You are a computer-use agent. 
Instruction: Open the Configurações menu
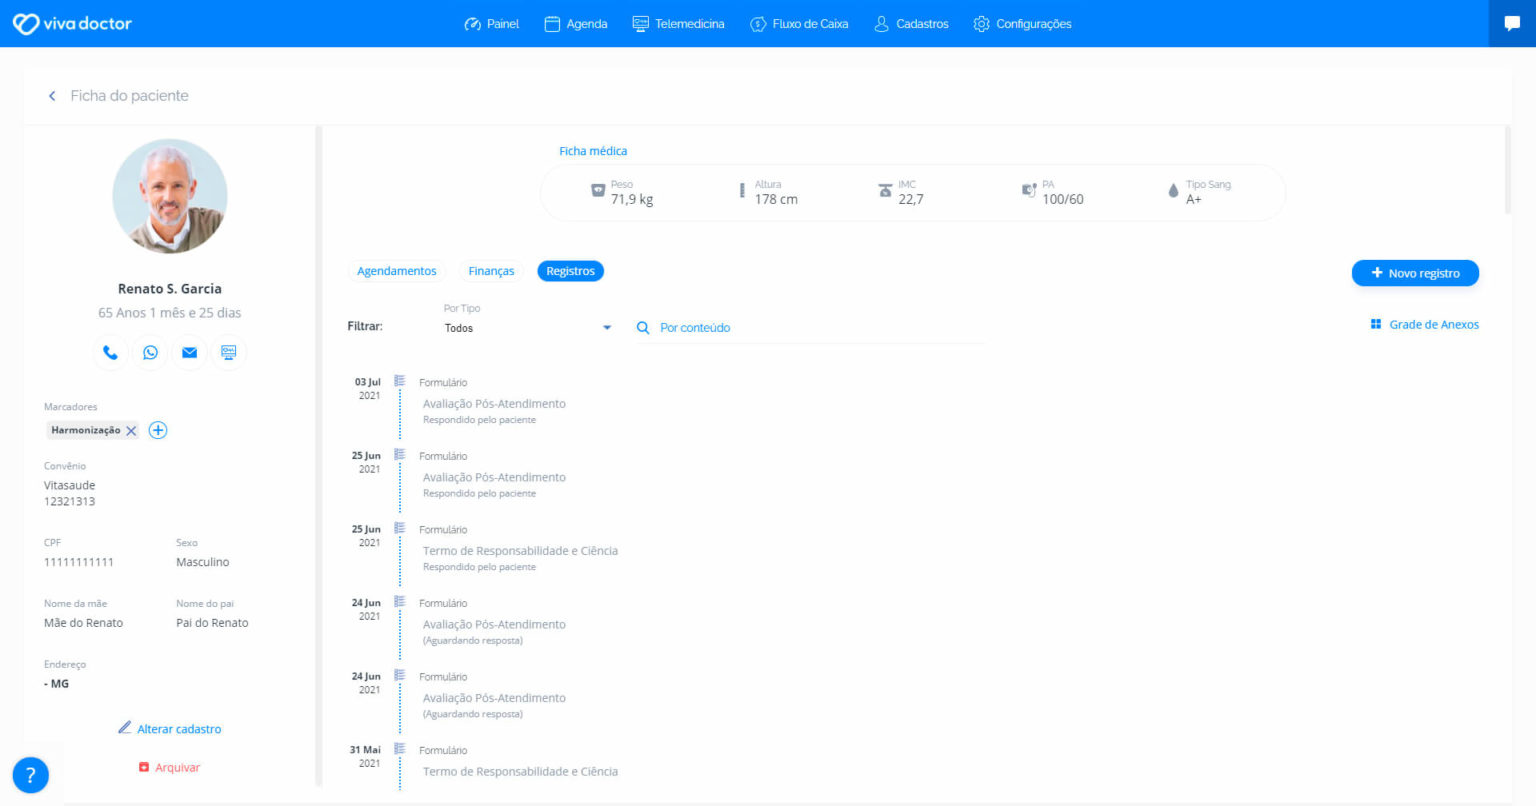1022,24
